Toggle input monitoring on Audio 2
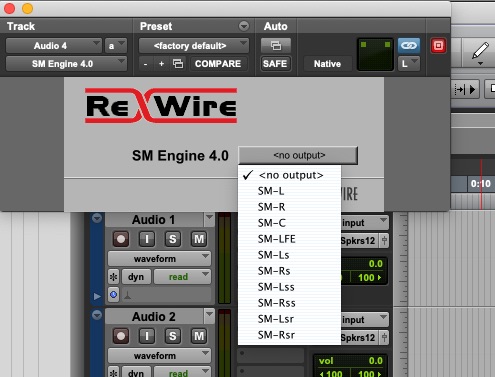The width and height of the screenshot is (495, 377). 147,336
